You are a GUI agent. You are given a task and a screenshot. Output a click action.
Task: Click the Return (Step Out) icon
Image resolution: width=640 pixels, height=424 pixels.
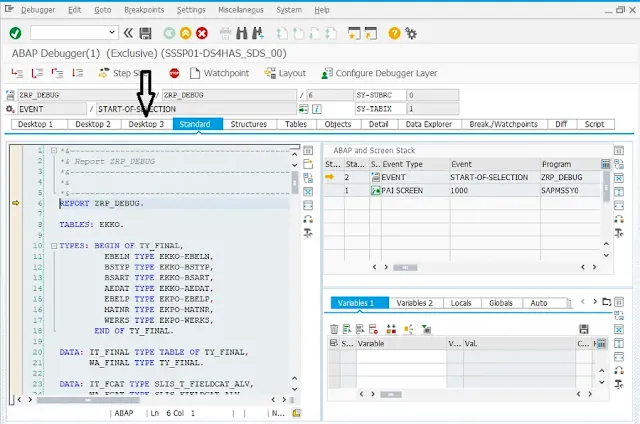click(57, 73)
